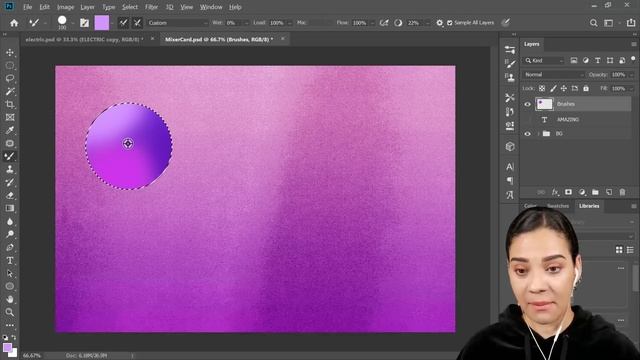Toggle lock all for layer
This screenshot has height=360, width=640.
click(586, 88)
